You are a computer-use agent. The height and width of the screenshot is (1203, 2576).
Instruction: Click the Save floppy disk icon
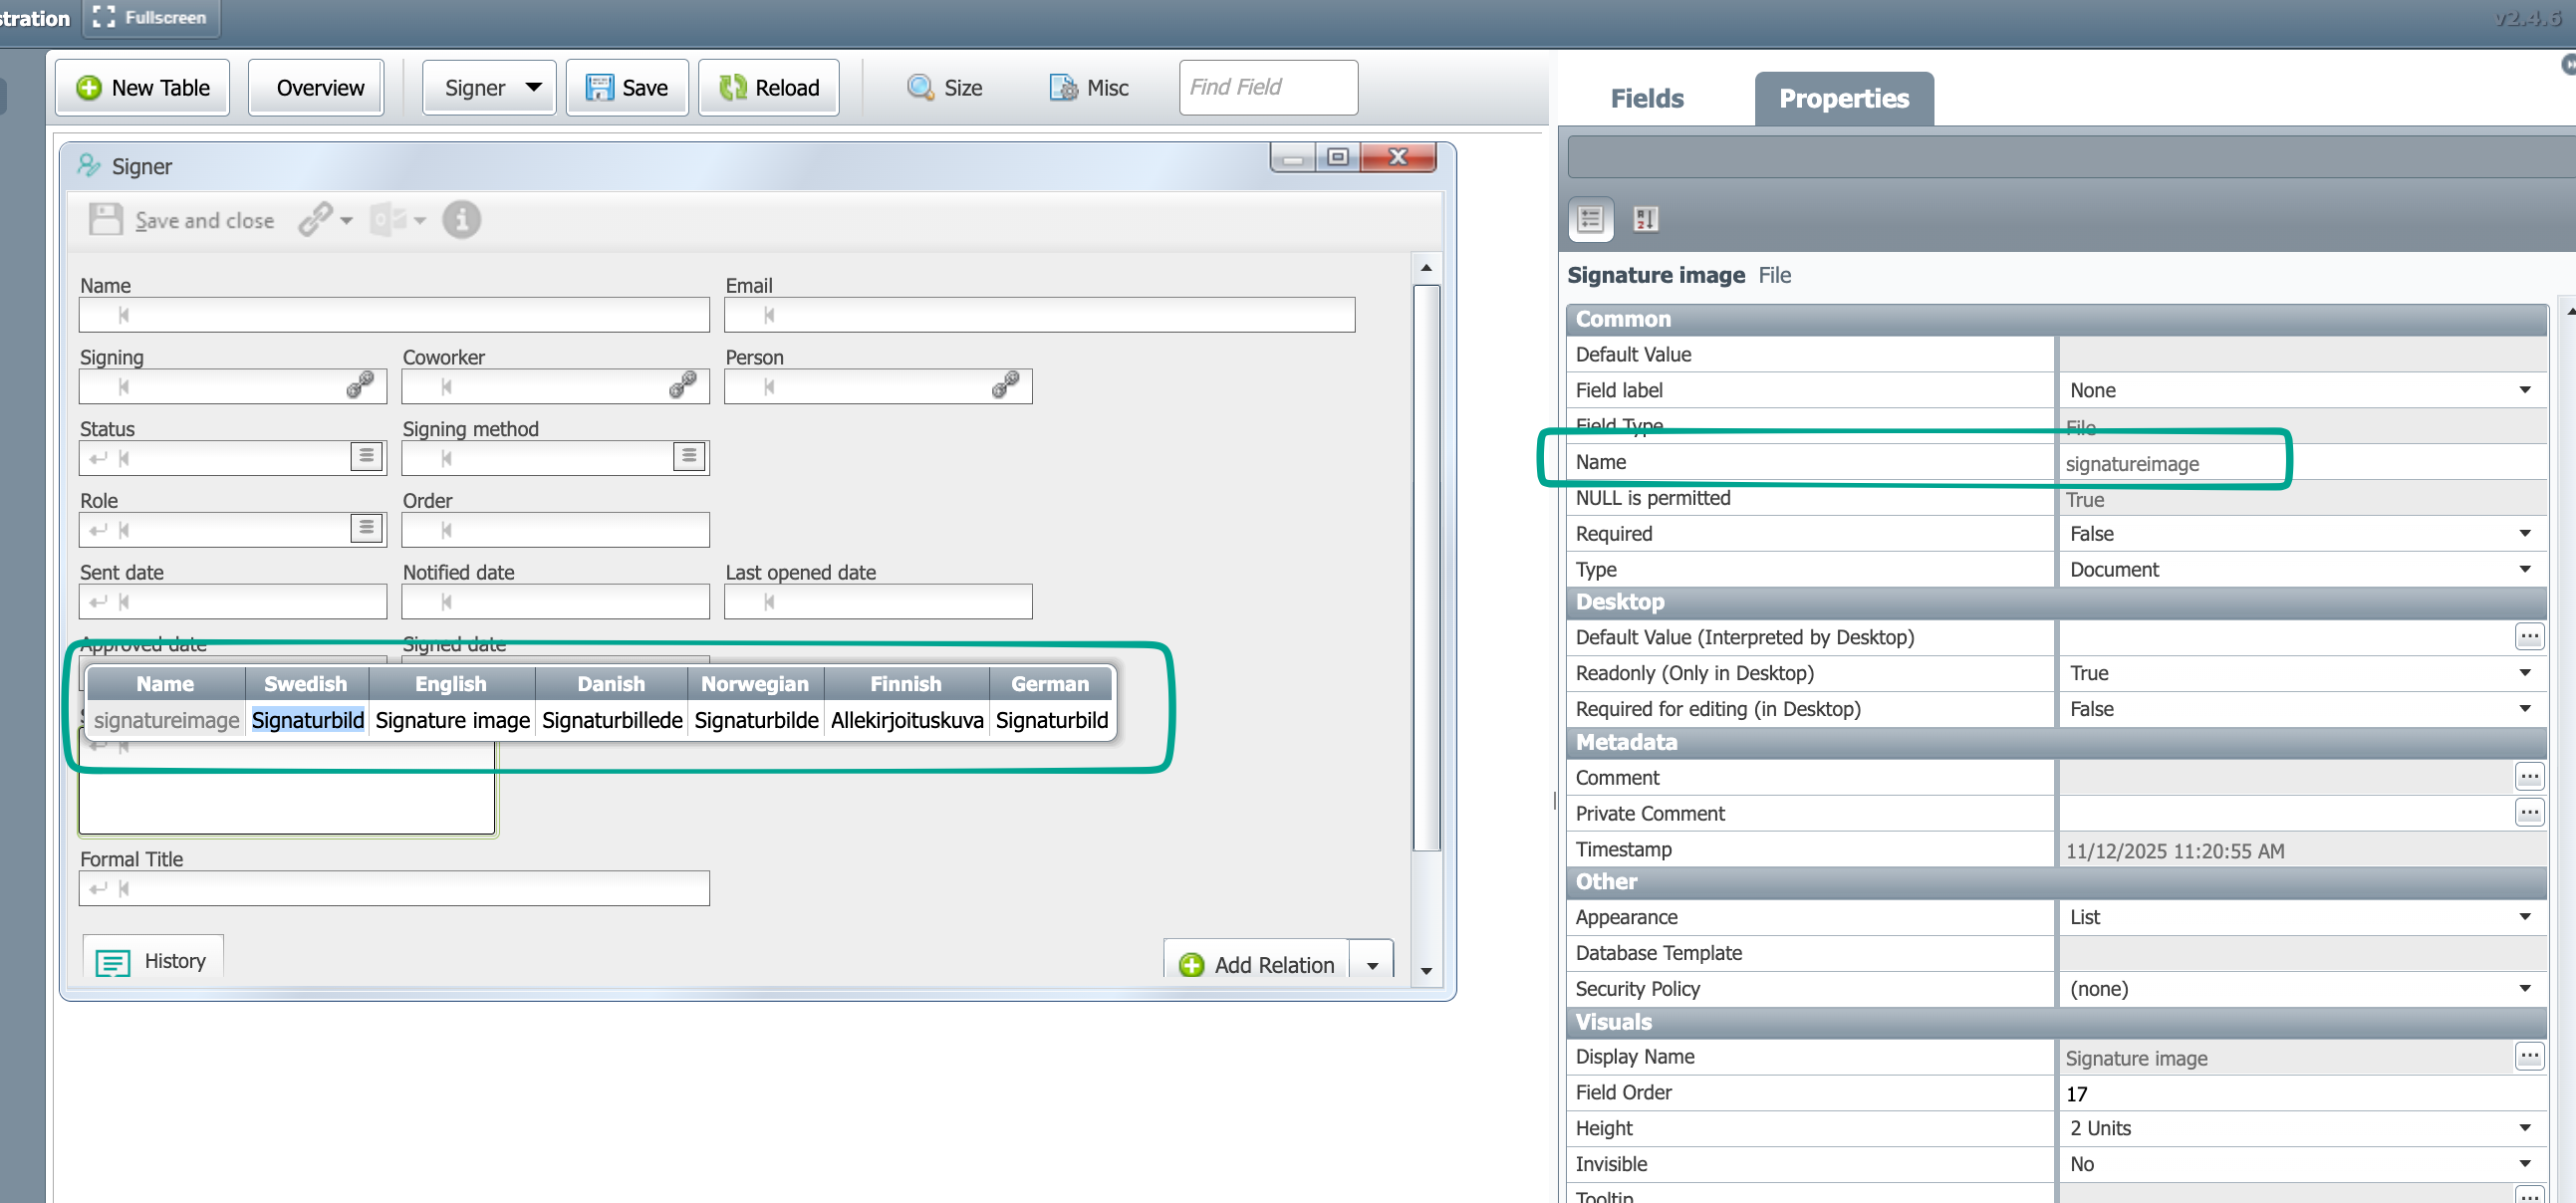click(x=599, y=88)
